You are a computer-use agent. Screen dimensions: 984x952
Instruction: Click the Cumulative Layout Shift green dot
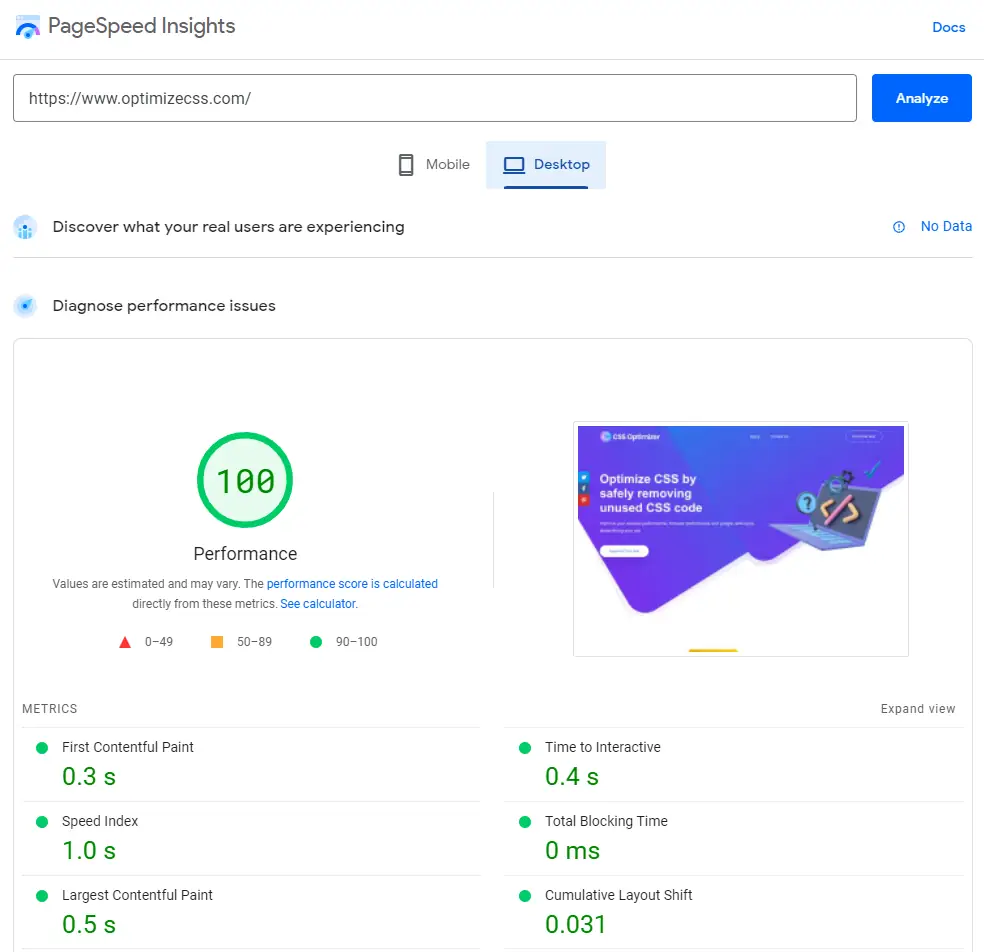pos(525,896)
